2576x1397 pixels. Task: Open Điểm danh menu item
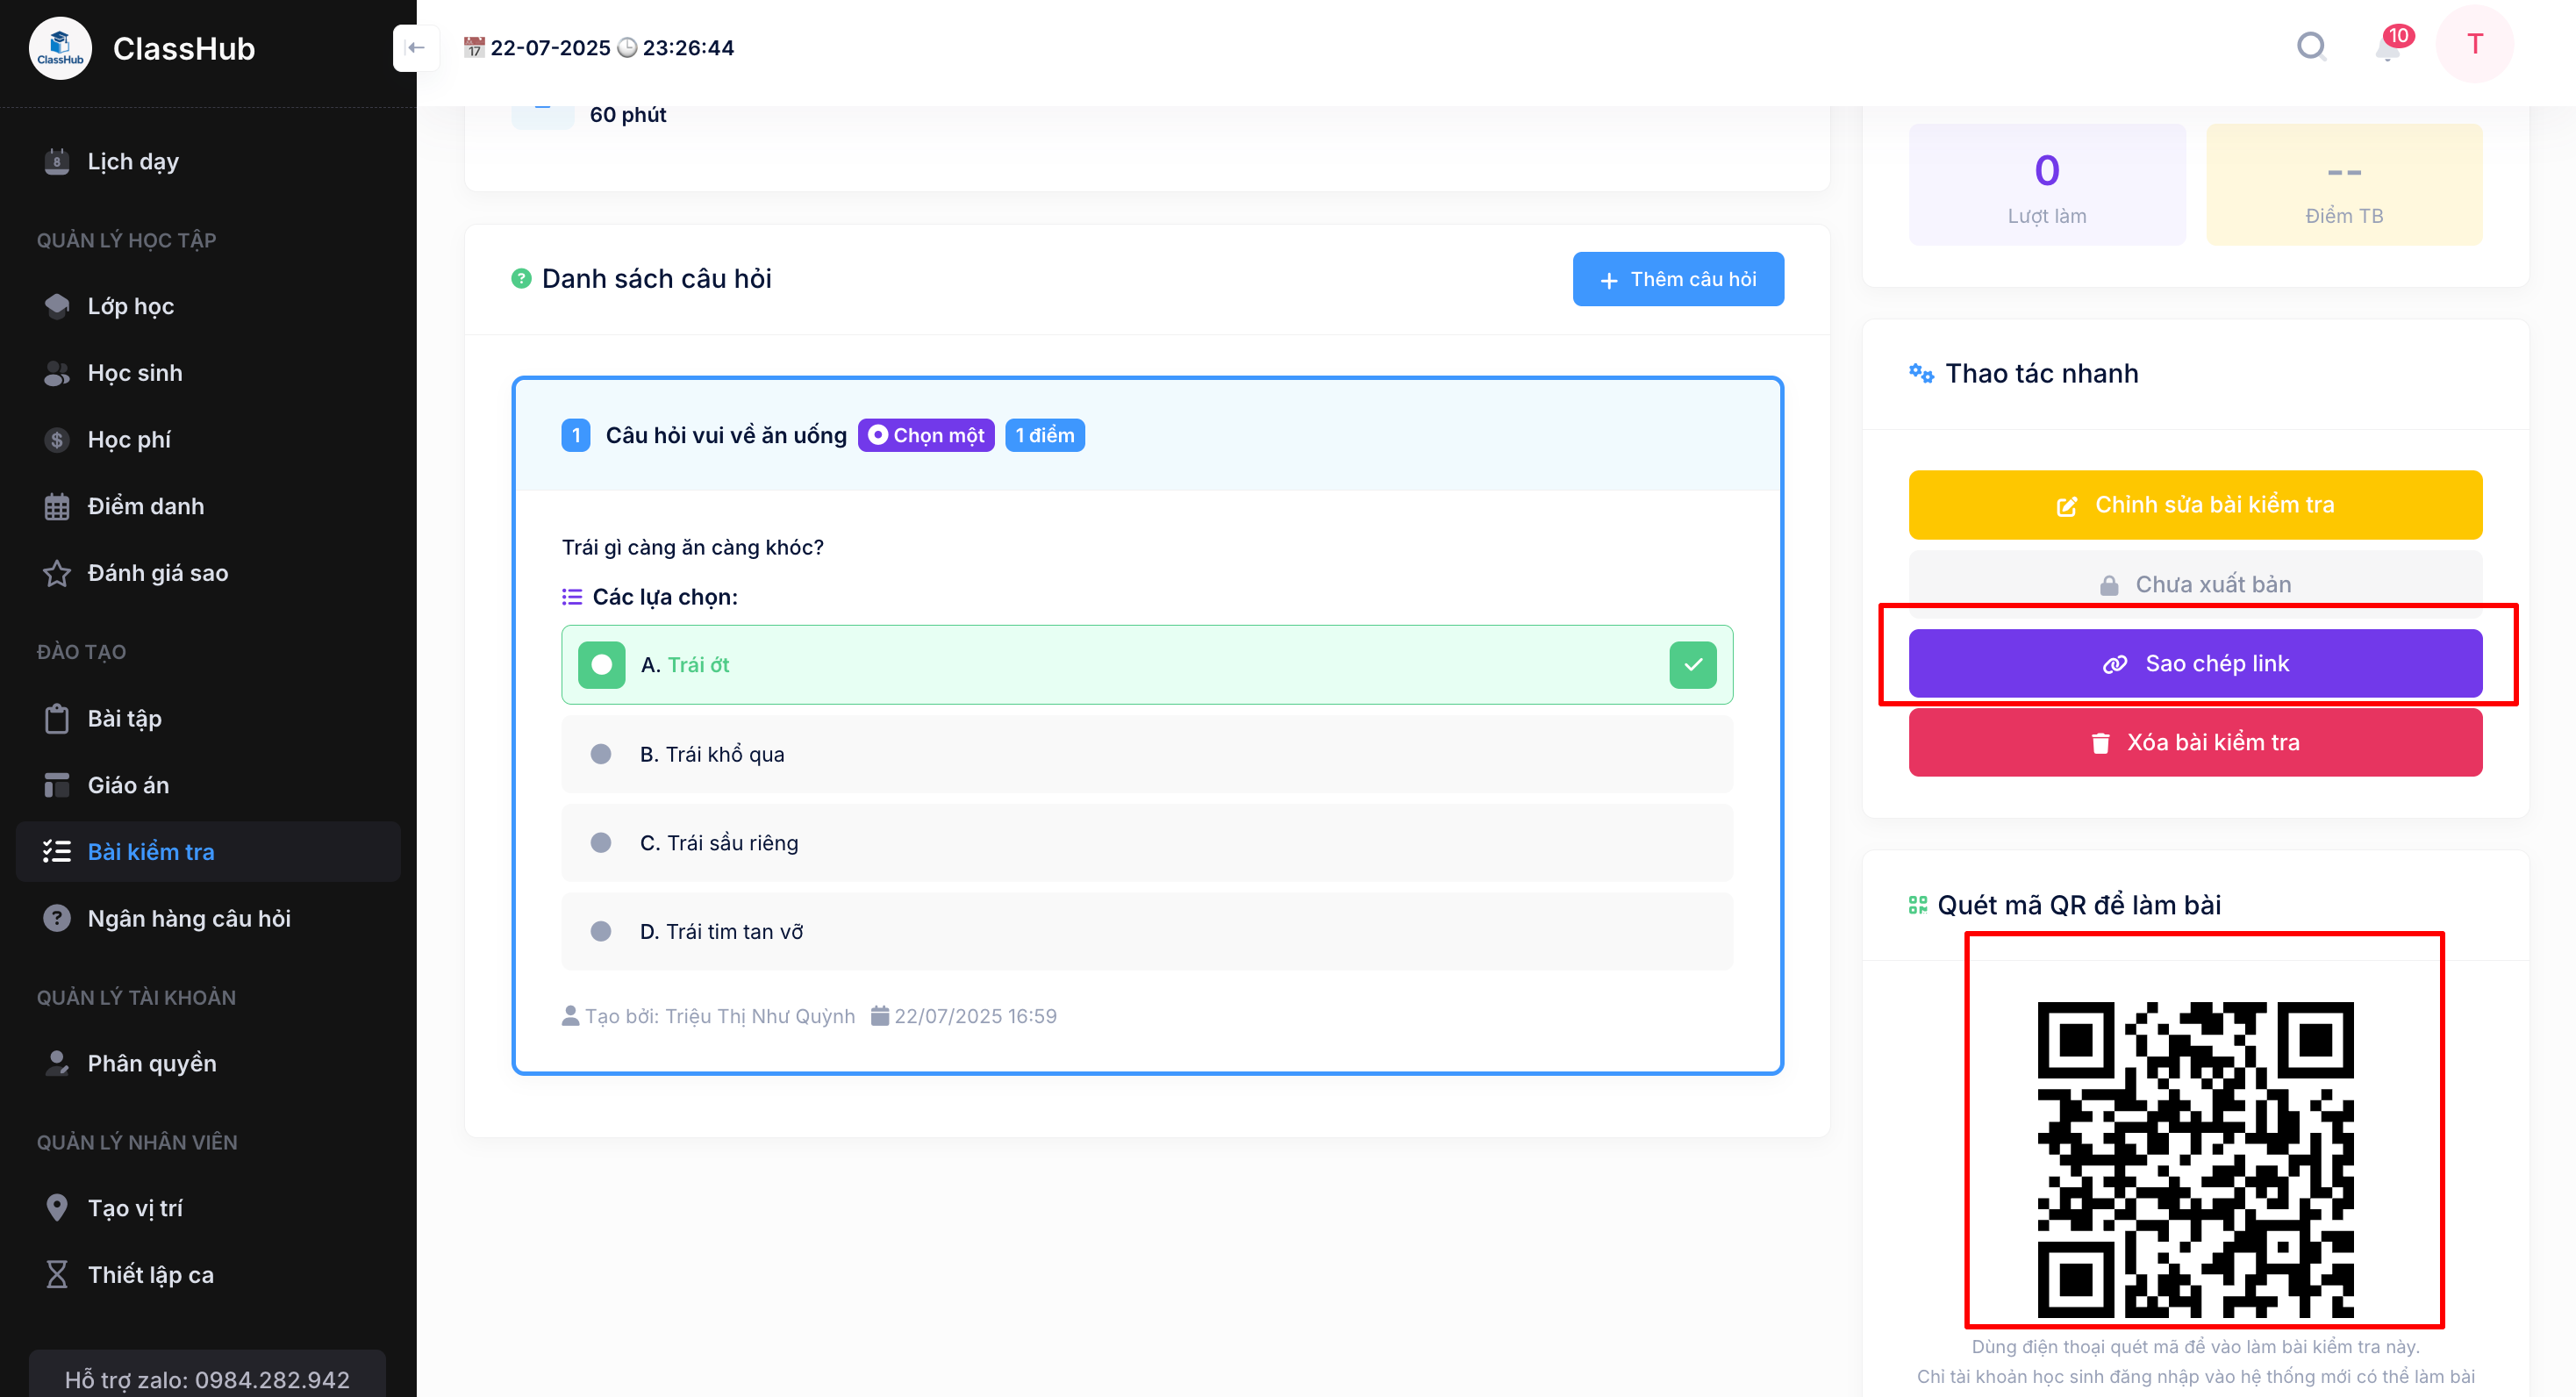coord(208,507)
